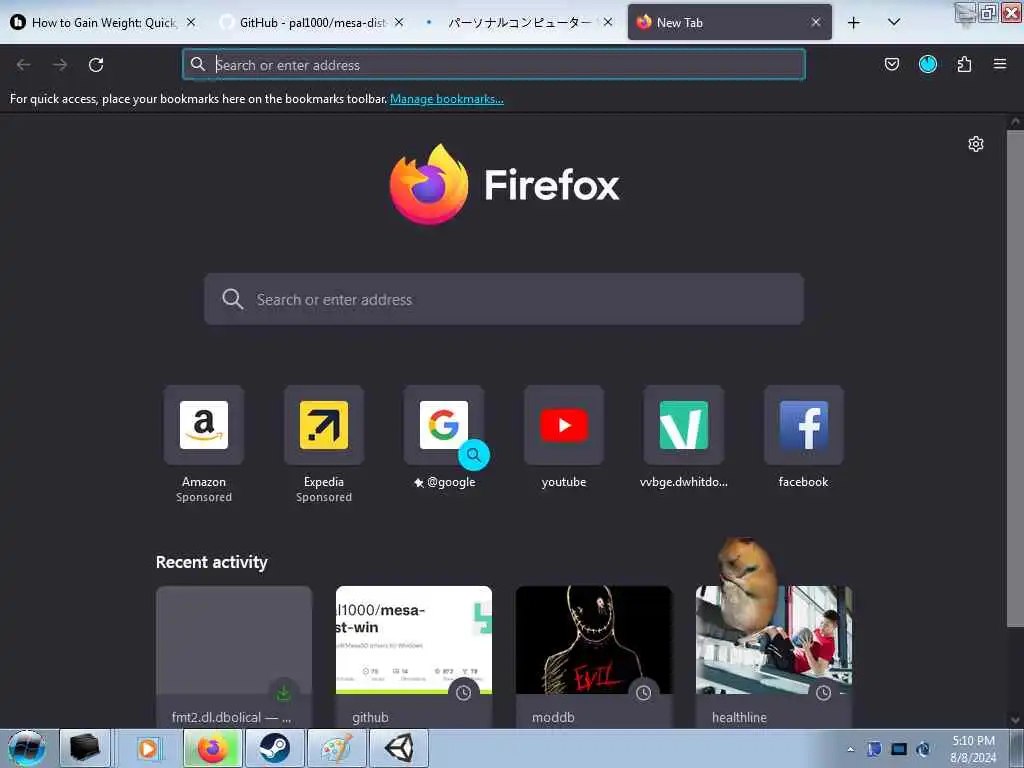Go forward with the forward arrow
Screen dimensions: 1024x768
click(x=60, y=65)
